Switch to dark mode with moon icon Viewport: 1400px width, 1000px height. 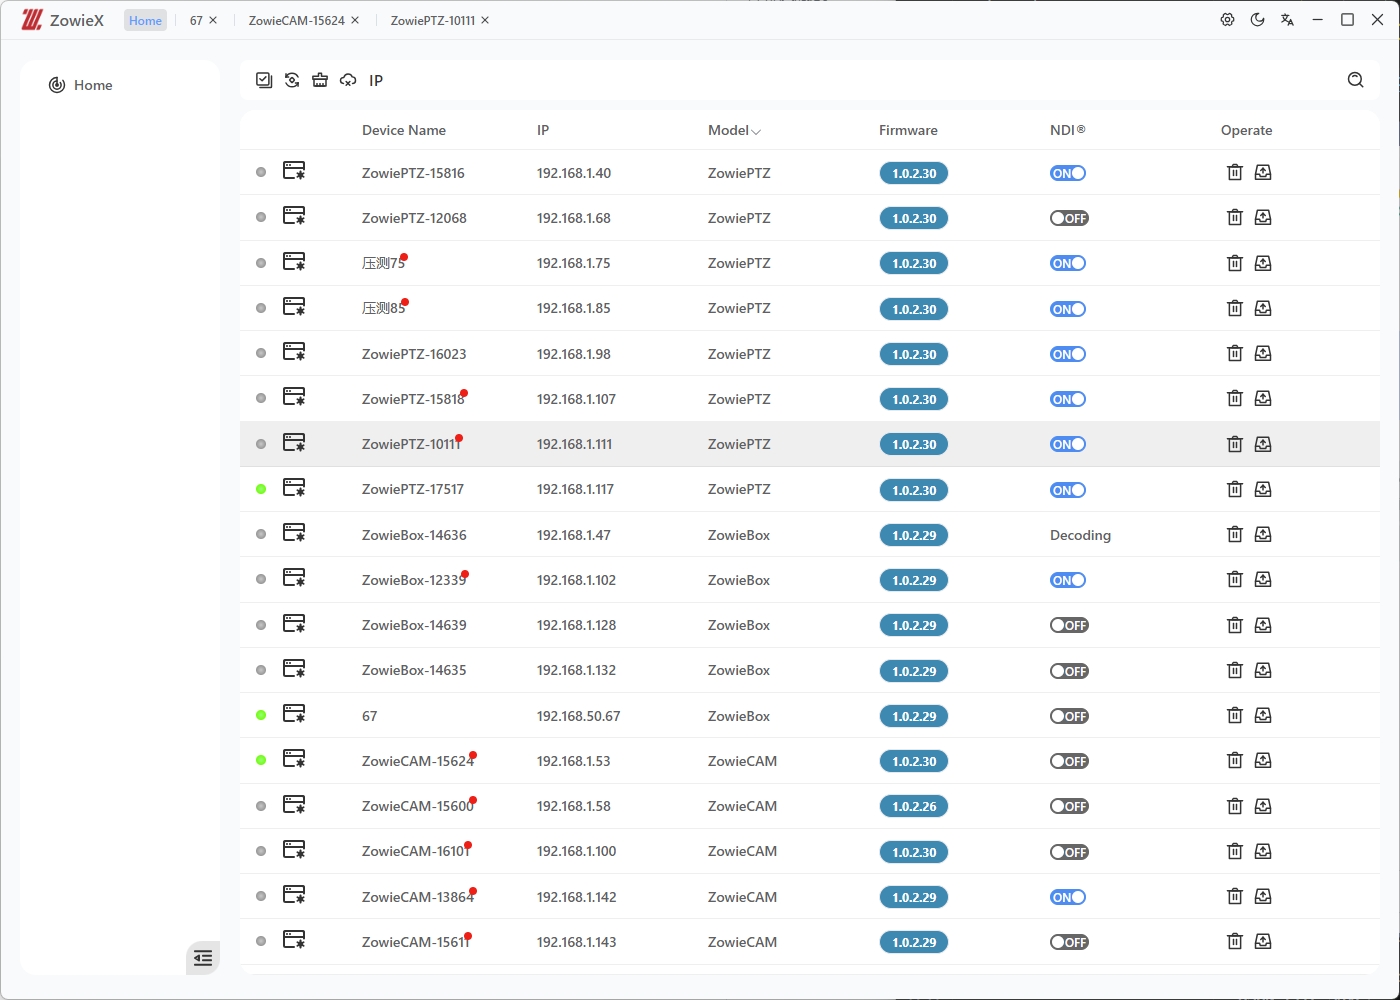tap(1257, 20)
